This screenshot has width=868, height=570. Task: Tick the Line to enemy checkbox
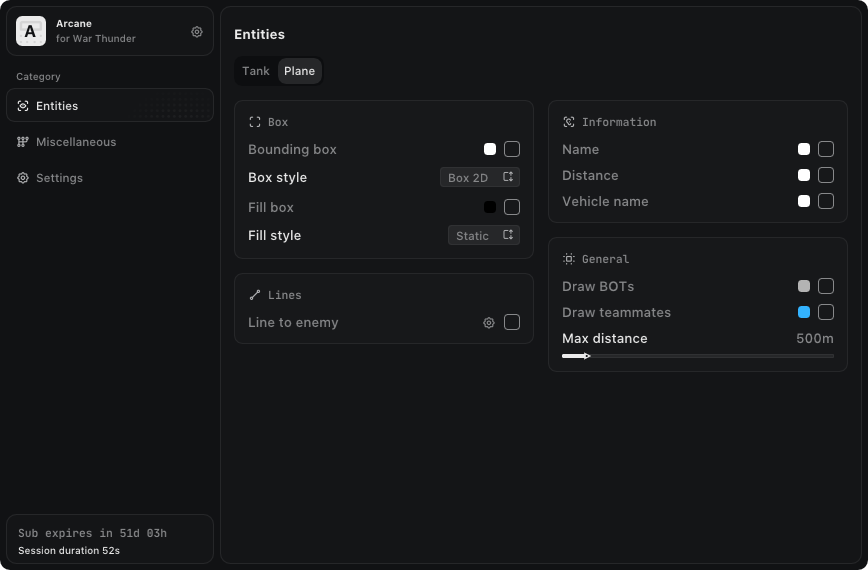(512, 322)
